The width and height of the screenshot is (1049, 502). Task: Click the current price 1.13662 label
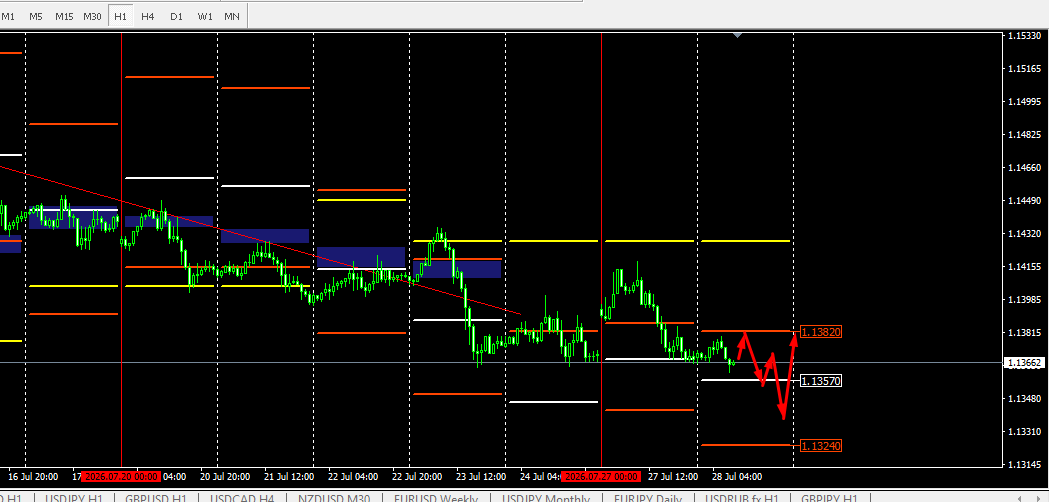[x=1025, y=363]
